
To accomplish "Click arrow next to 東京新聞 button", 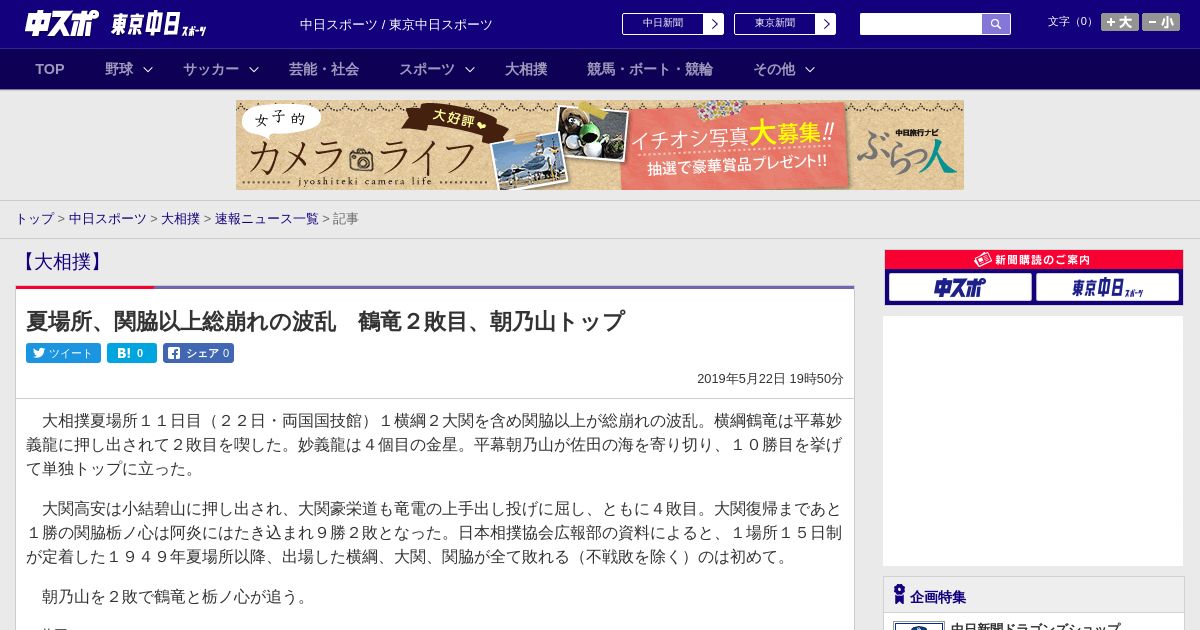I will (825, 24).
